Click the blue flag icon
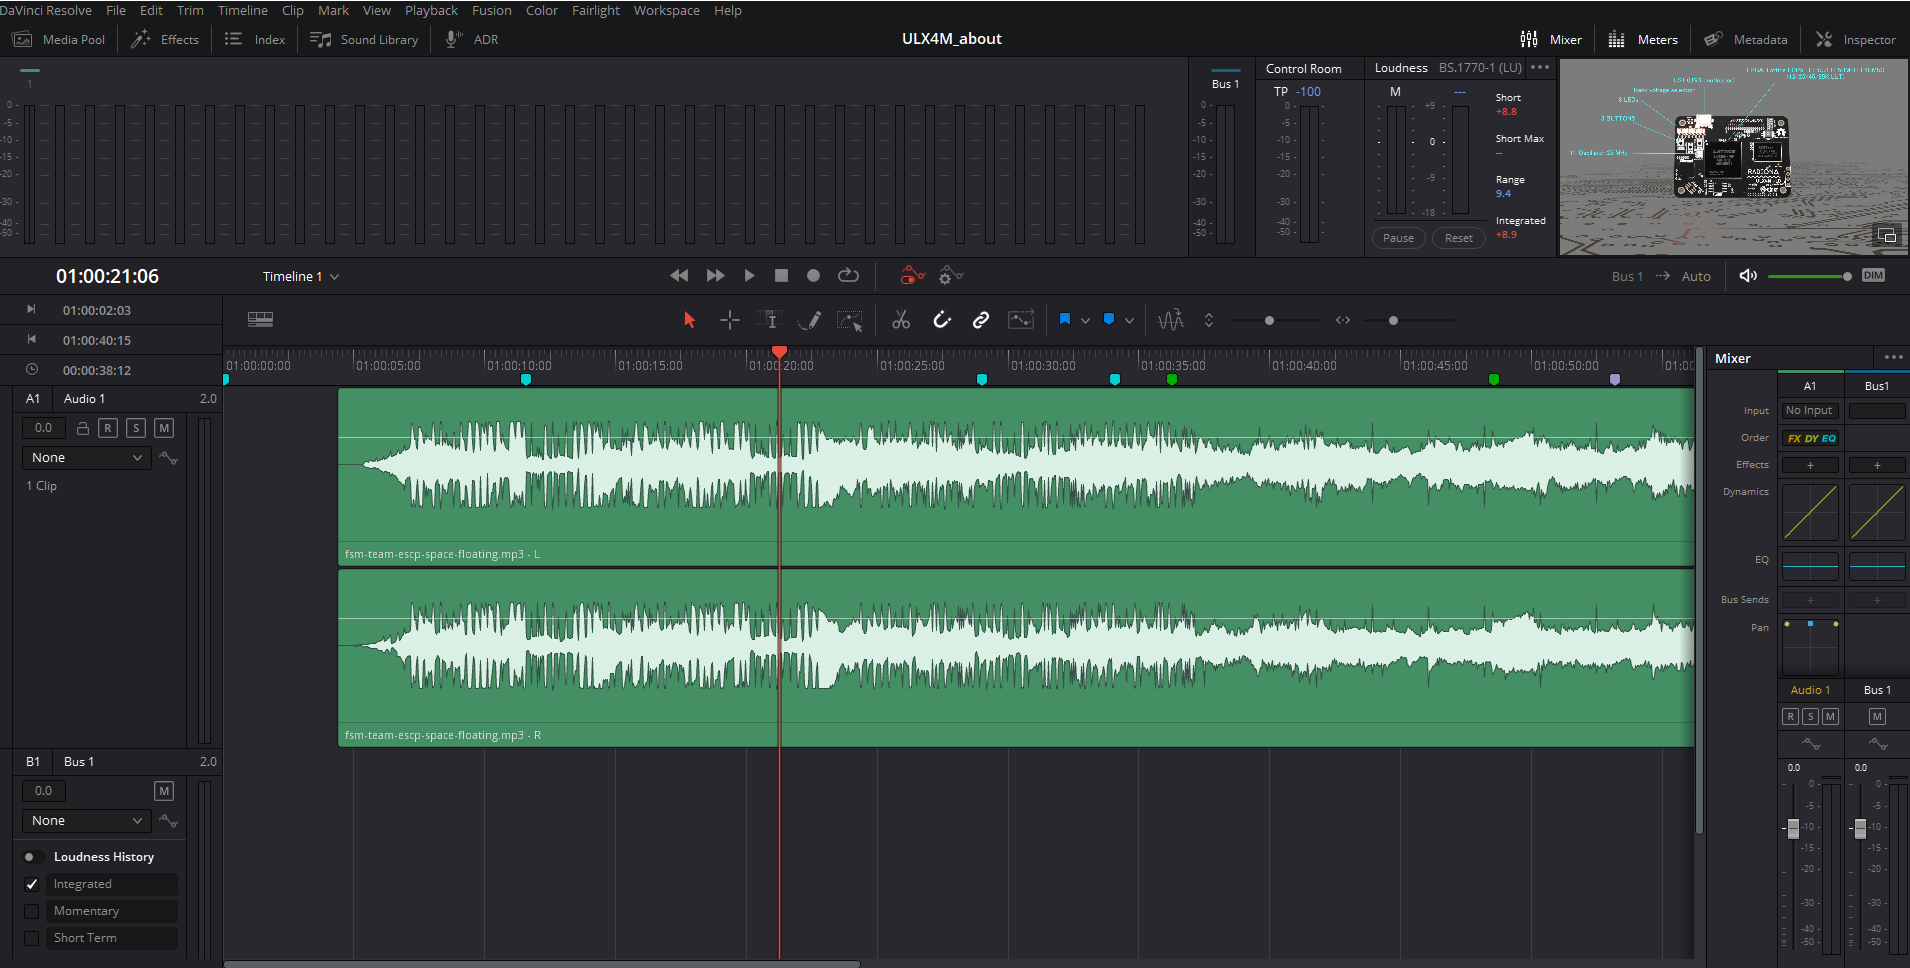Image resolution: width=1910 pixels, height=968 pixels. (1065, 320)
